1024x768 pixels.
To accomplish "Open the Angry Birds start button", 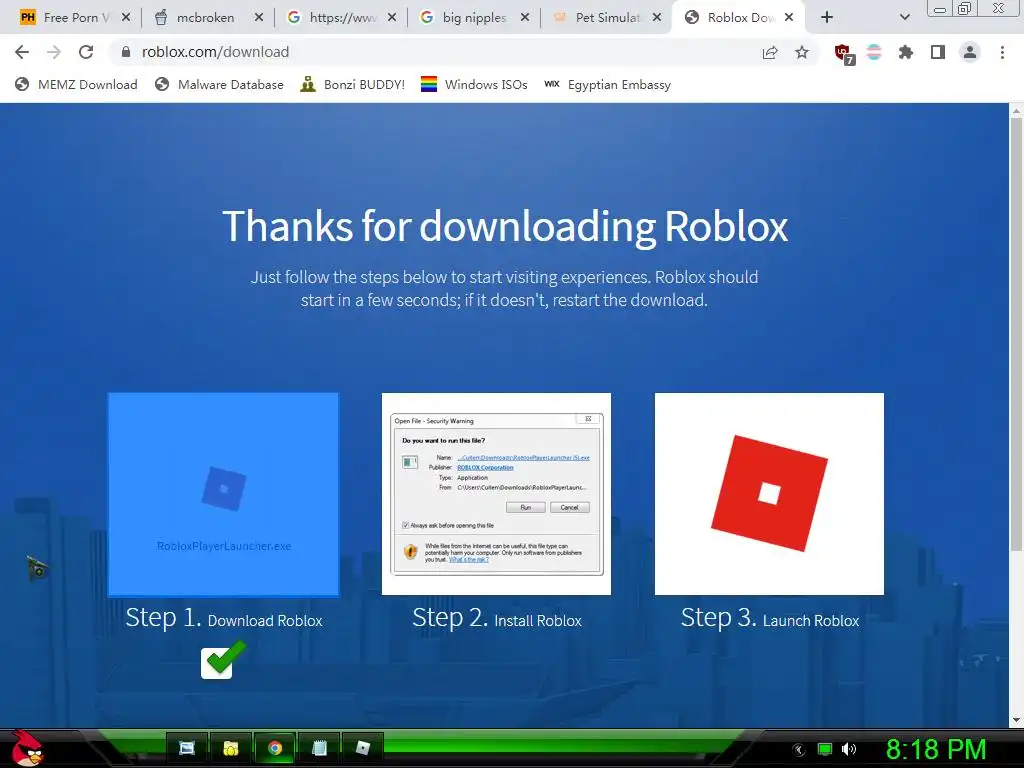I will 26,748.
